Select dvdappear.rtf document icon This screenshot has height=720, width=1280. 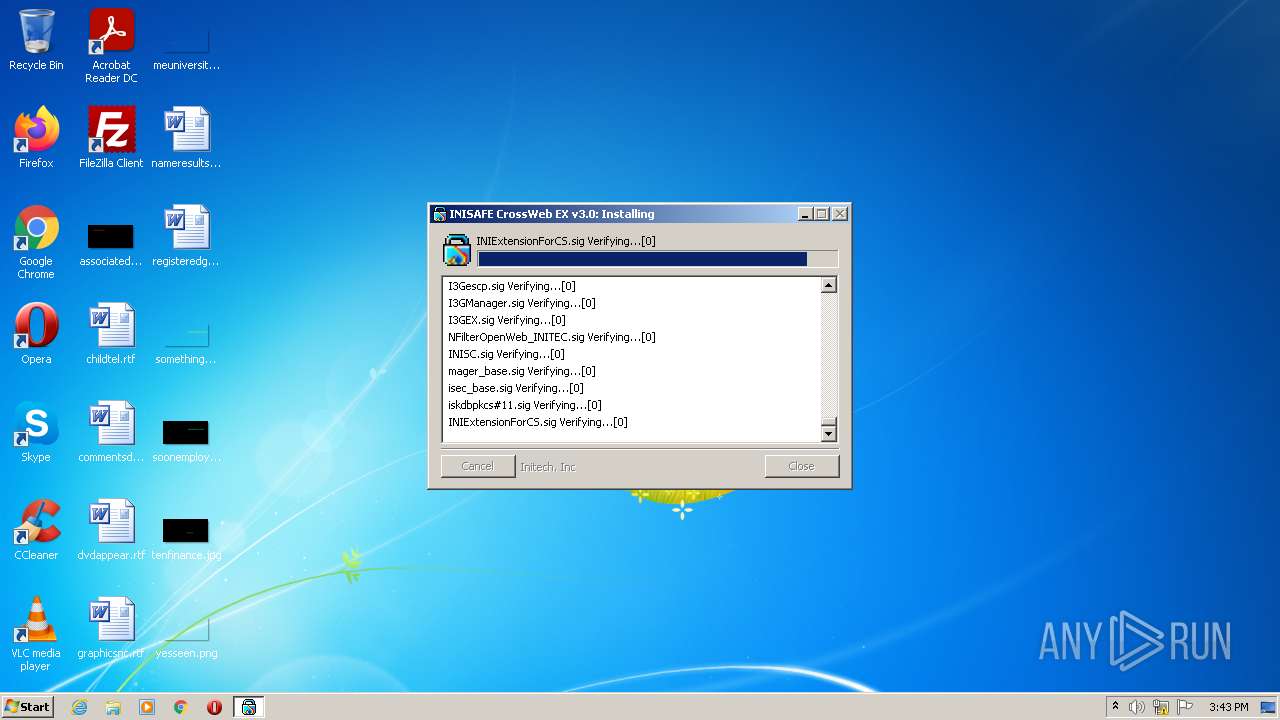pos(111,530)
